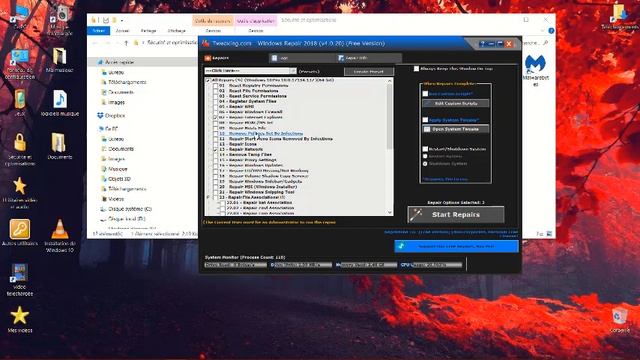Screen dimensions: 640x360
Task: Open Ma musique folder on desktop
Action: (60, 60)
